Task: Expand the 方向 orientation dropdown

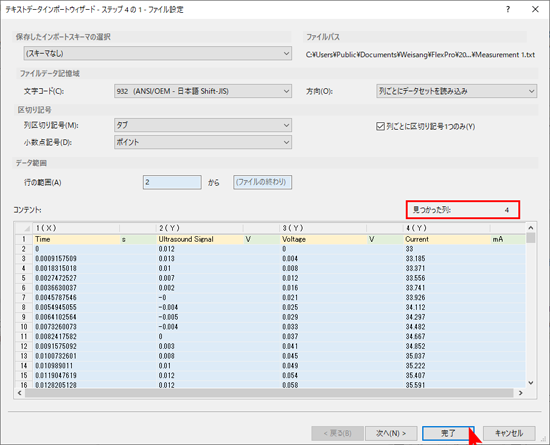Action: pos(456,91)
